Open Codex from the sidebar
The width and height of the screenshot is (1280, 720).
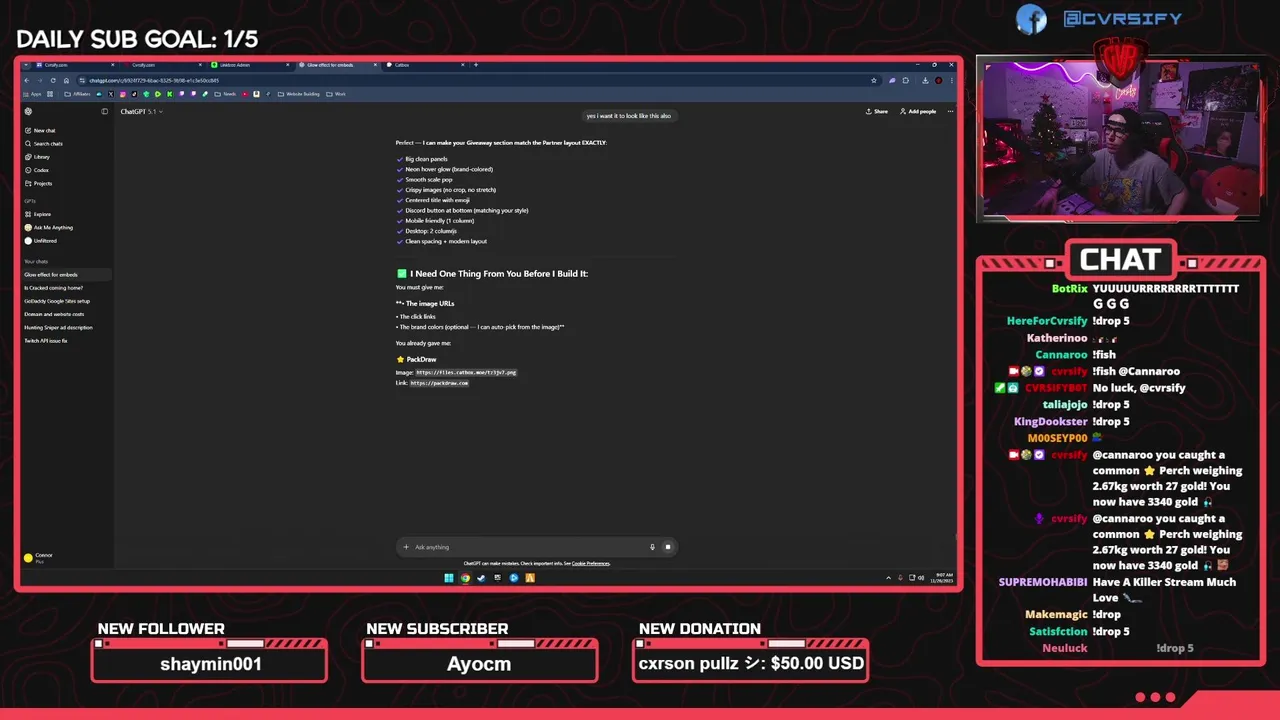(37, 170)
